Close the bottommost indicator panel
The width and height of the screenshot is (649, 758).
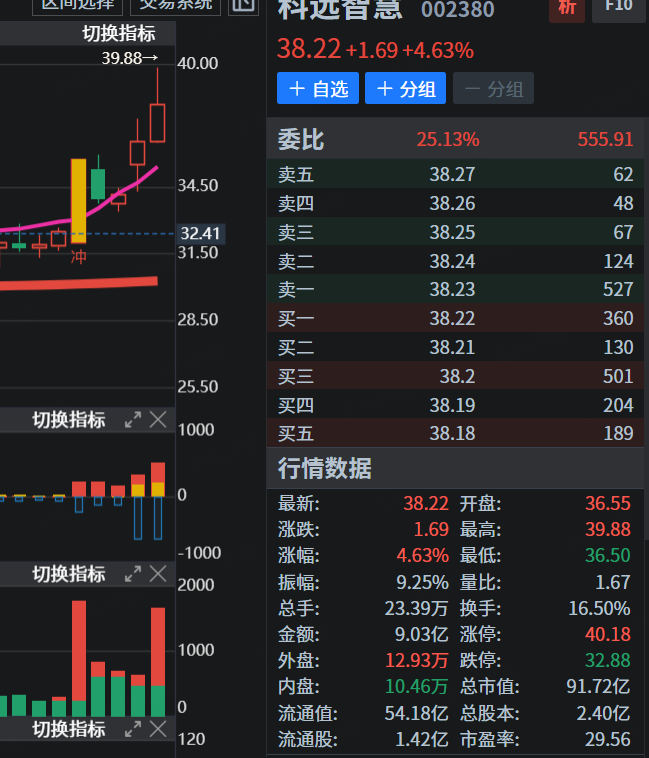click(157, 730)
